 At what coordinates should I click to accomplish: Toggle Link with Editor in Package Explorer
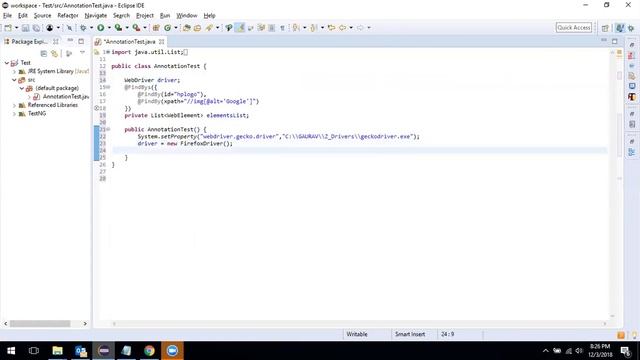pos(54,53)
